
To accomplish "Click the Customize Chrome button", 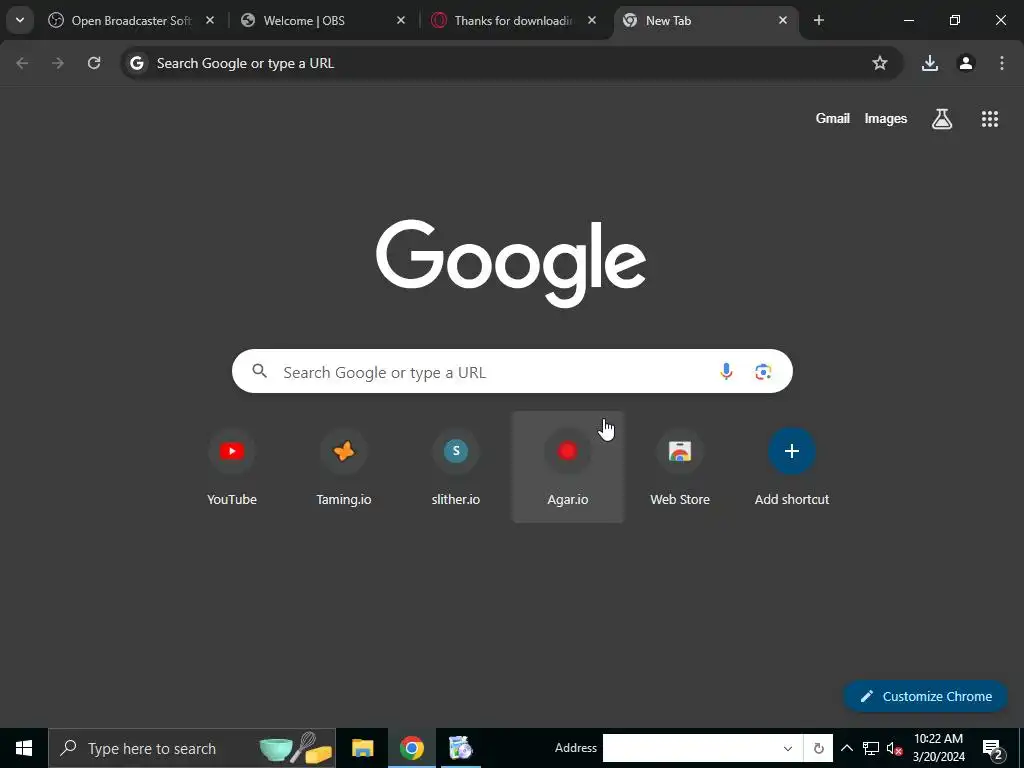I will (x=925, y=696).
